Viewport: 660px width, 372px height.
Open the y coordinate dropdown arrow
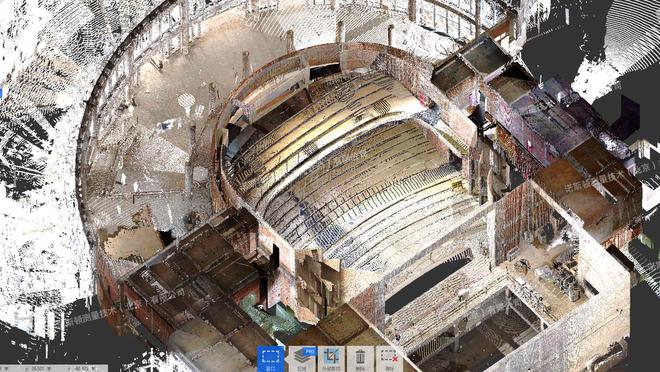pyautogui.click(x=49, y=369)
